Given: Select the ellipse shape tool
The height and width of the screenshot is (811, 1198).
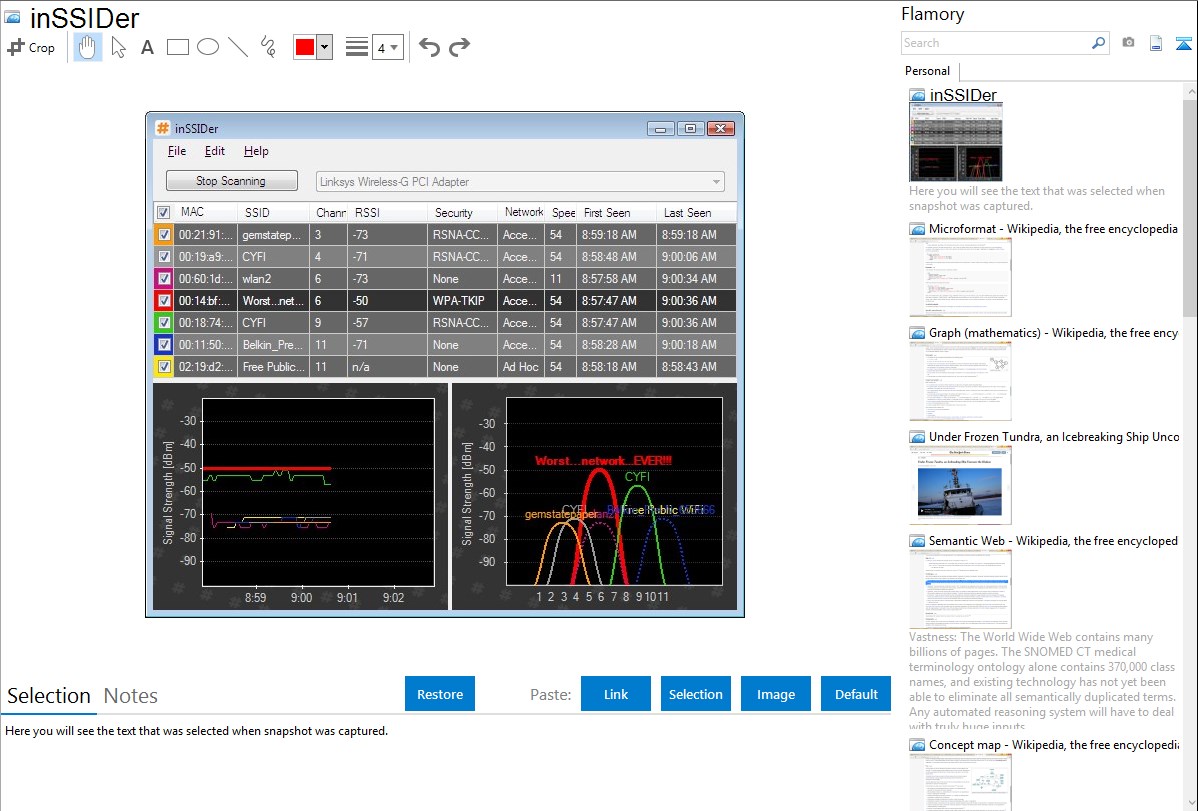Looking at the screenshot, I should click(x=208, y=47).
